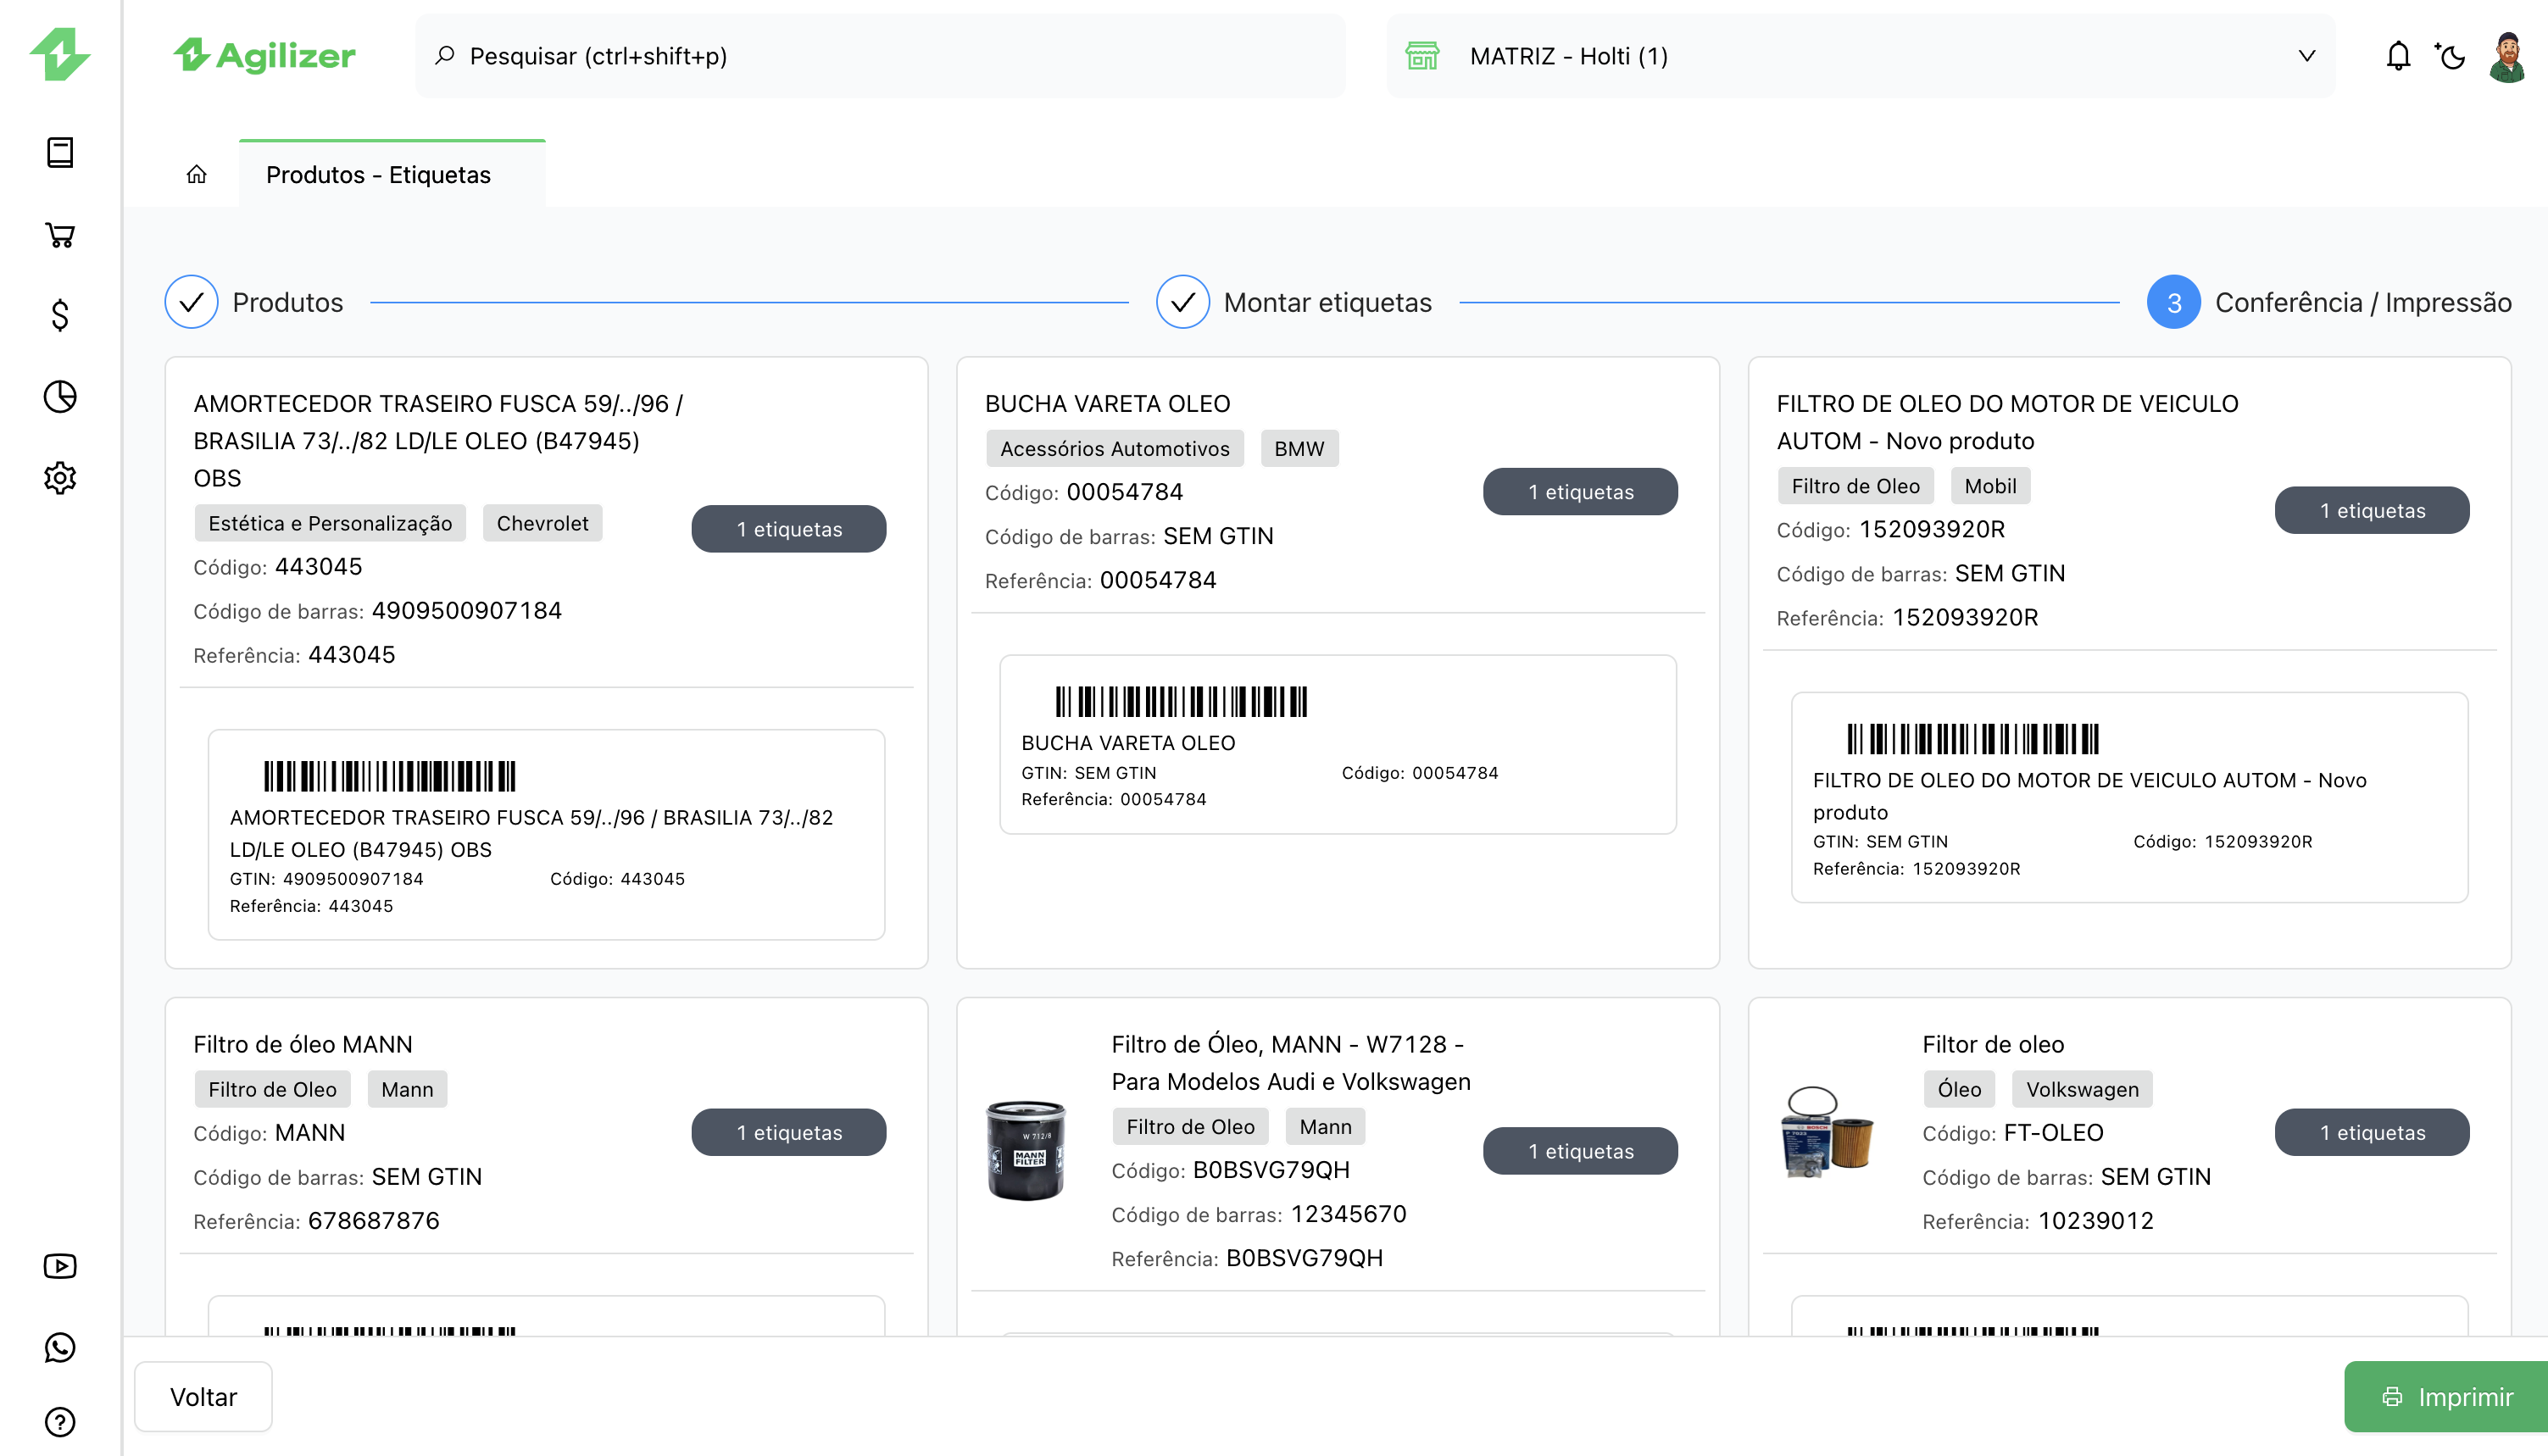
Task: Click the Filtro de óleo MANN card title
Action: (x=303, y=1044)
